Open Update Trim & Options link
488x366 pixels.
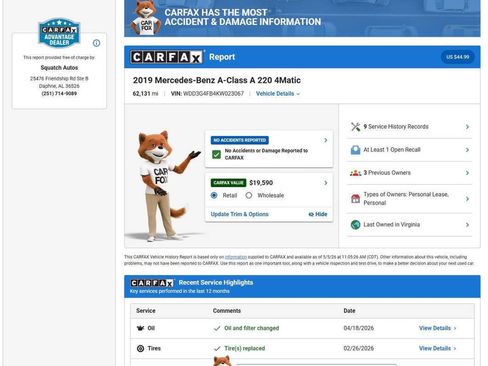point(239,214)
